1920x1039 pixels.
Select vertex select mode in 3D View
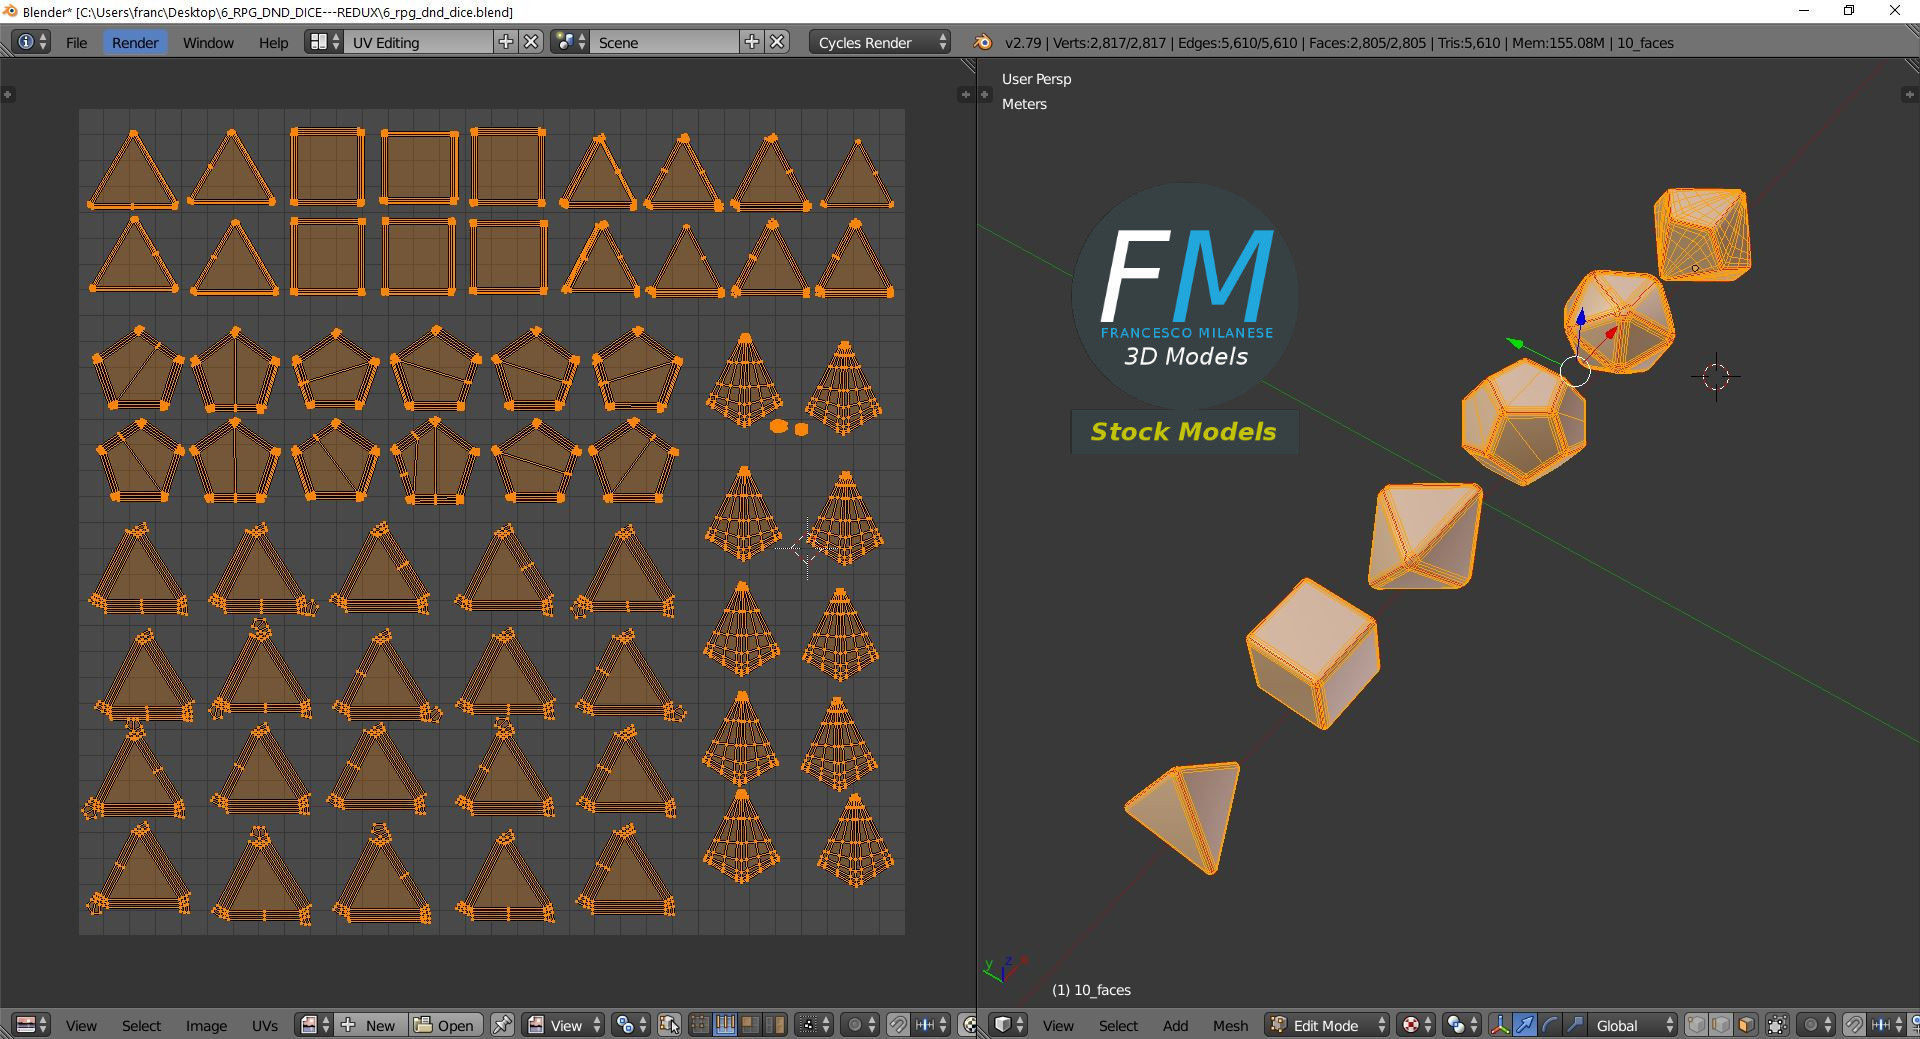click(x=1697, y=1025)
